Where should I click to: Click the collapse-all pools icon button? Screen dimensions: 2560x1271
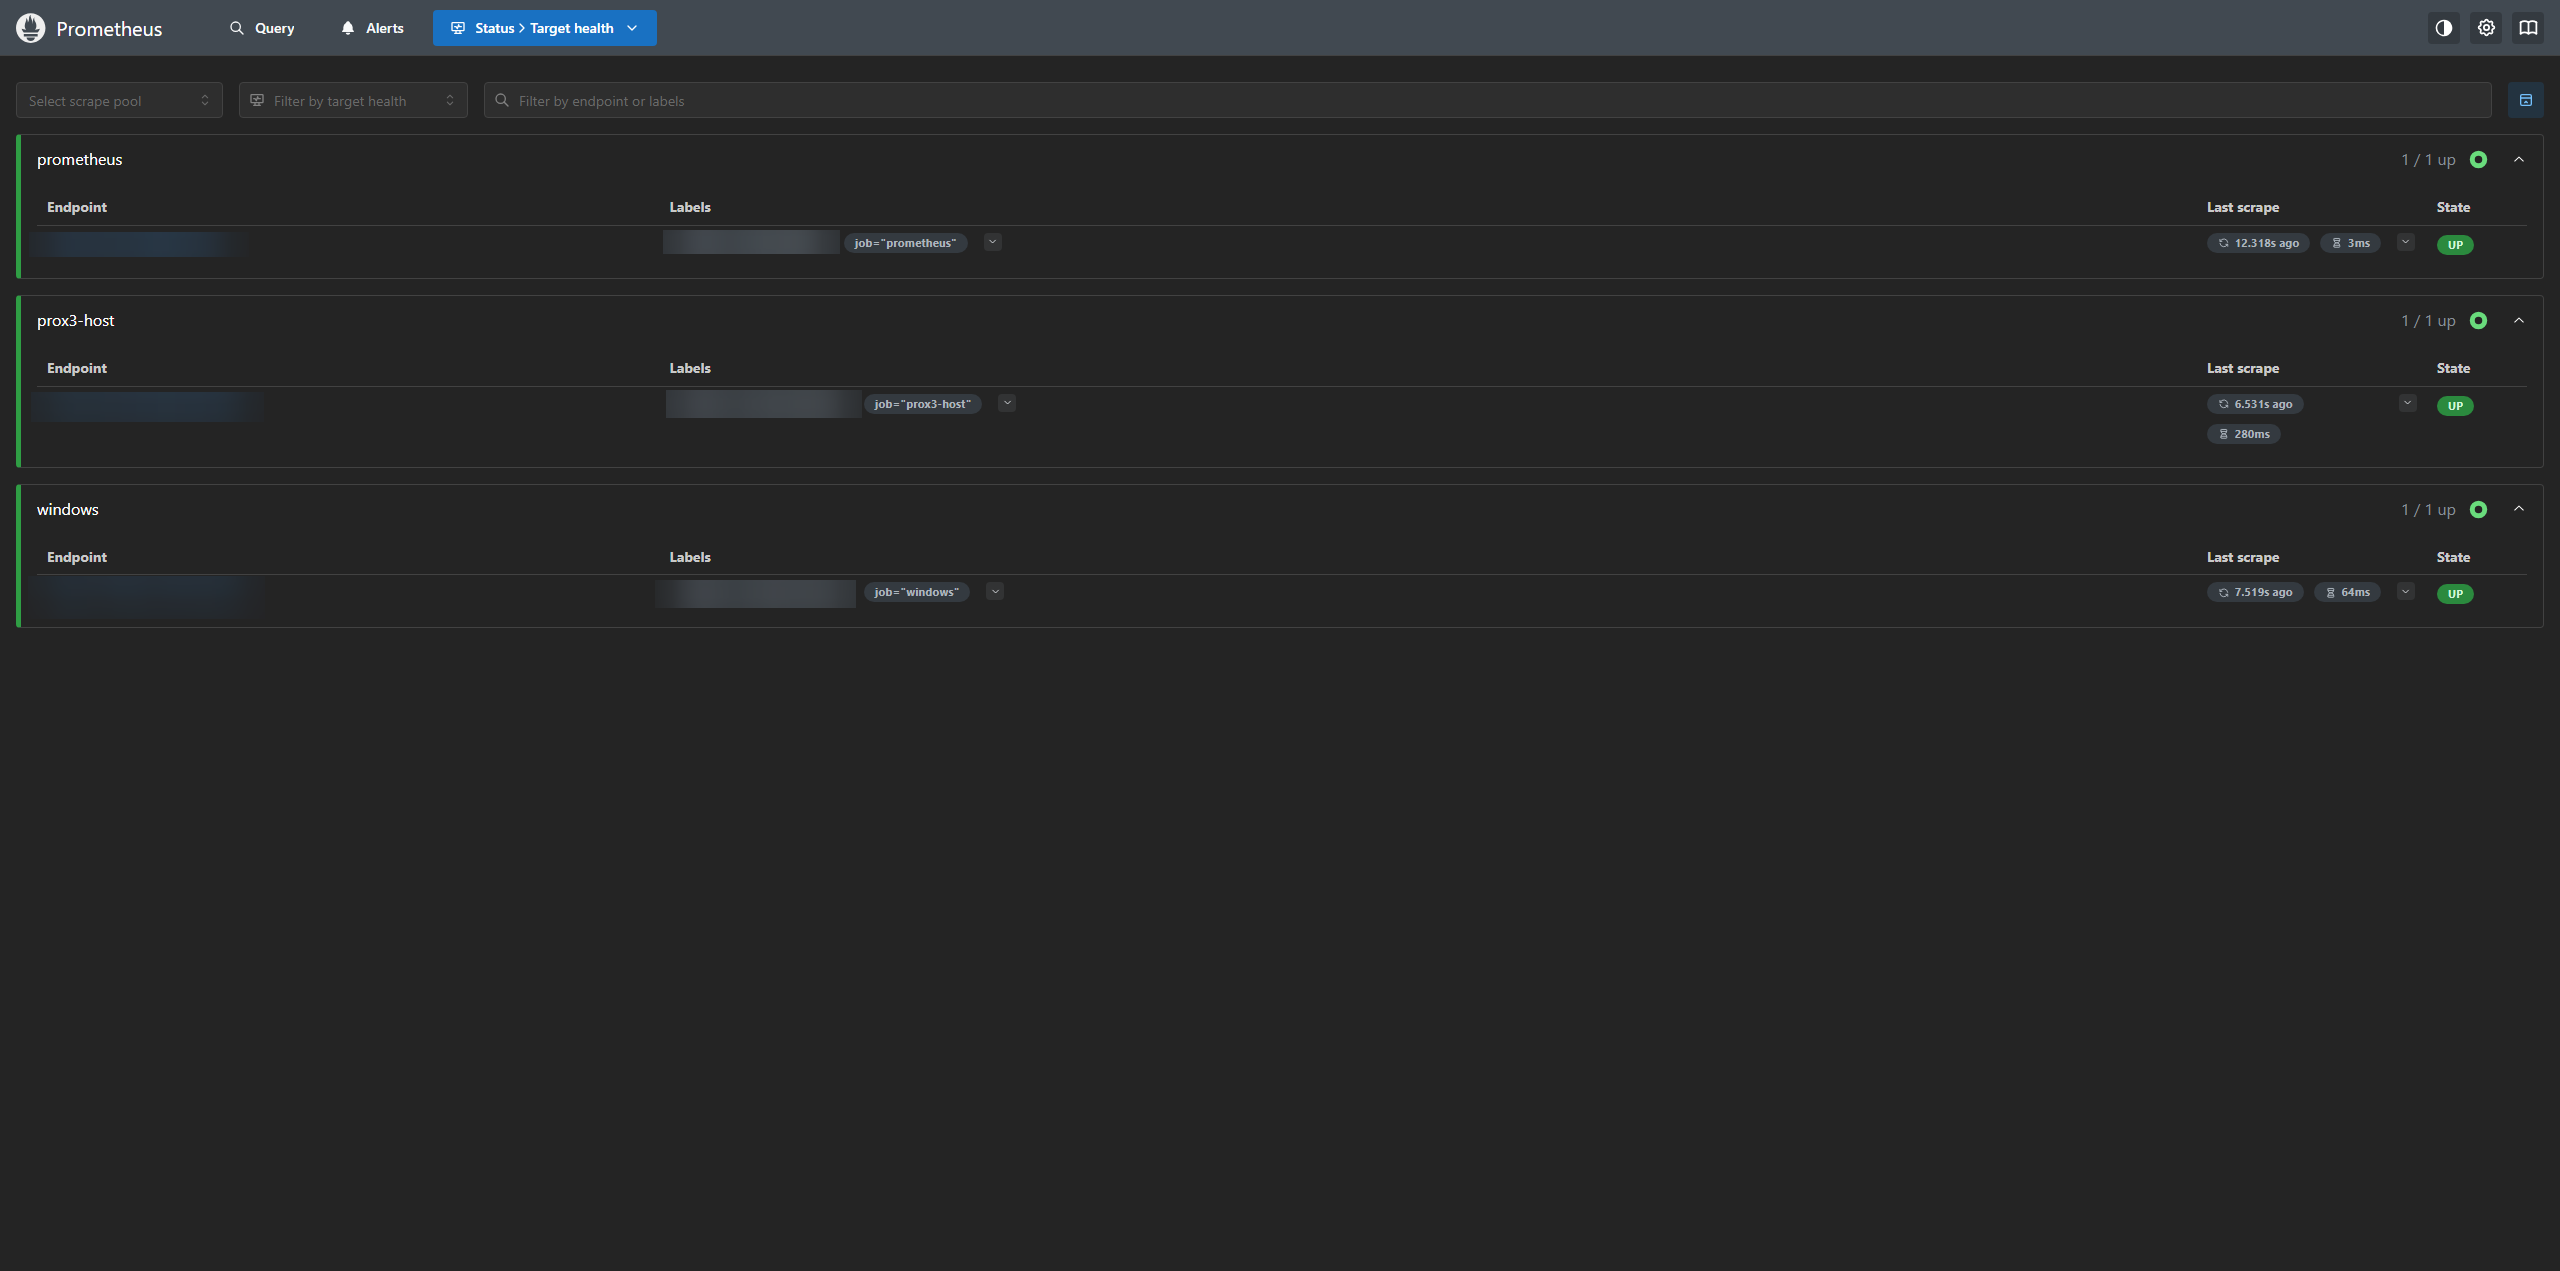point(2525,100)
